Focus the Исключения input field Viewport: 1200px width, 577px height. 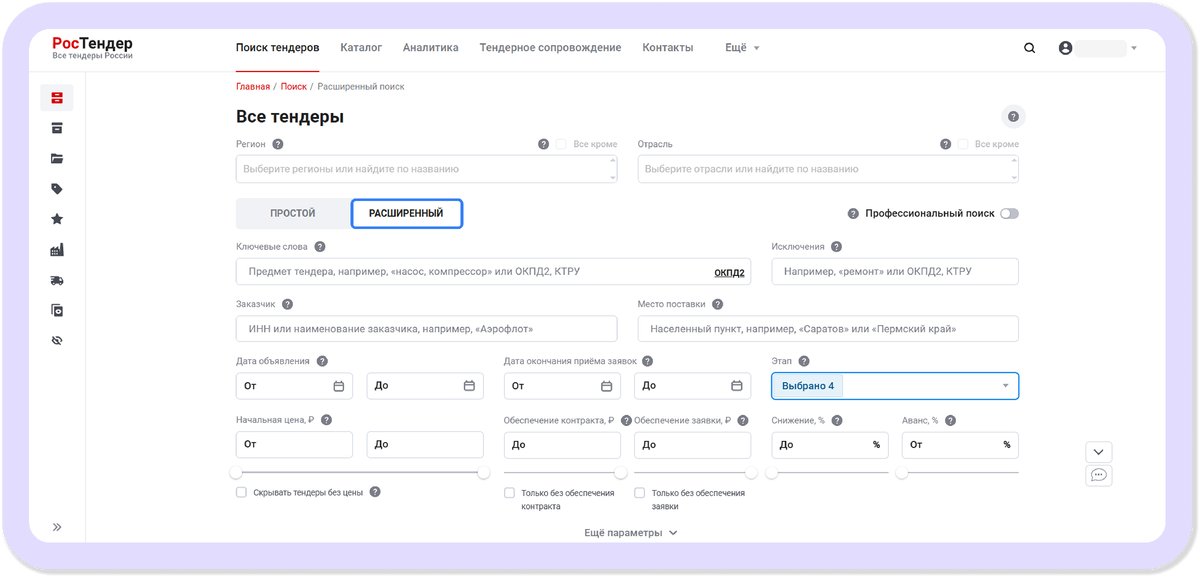coord(895,272)
